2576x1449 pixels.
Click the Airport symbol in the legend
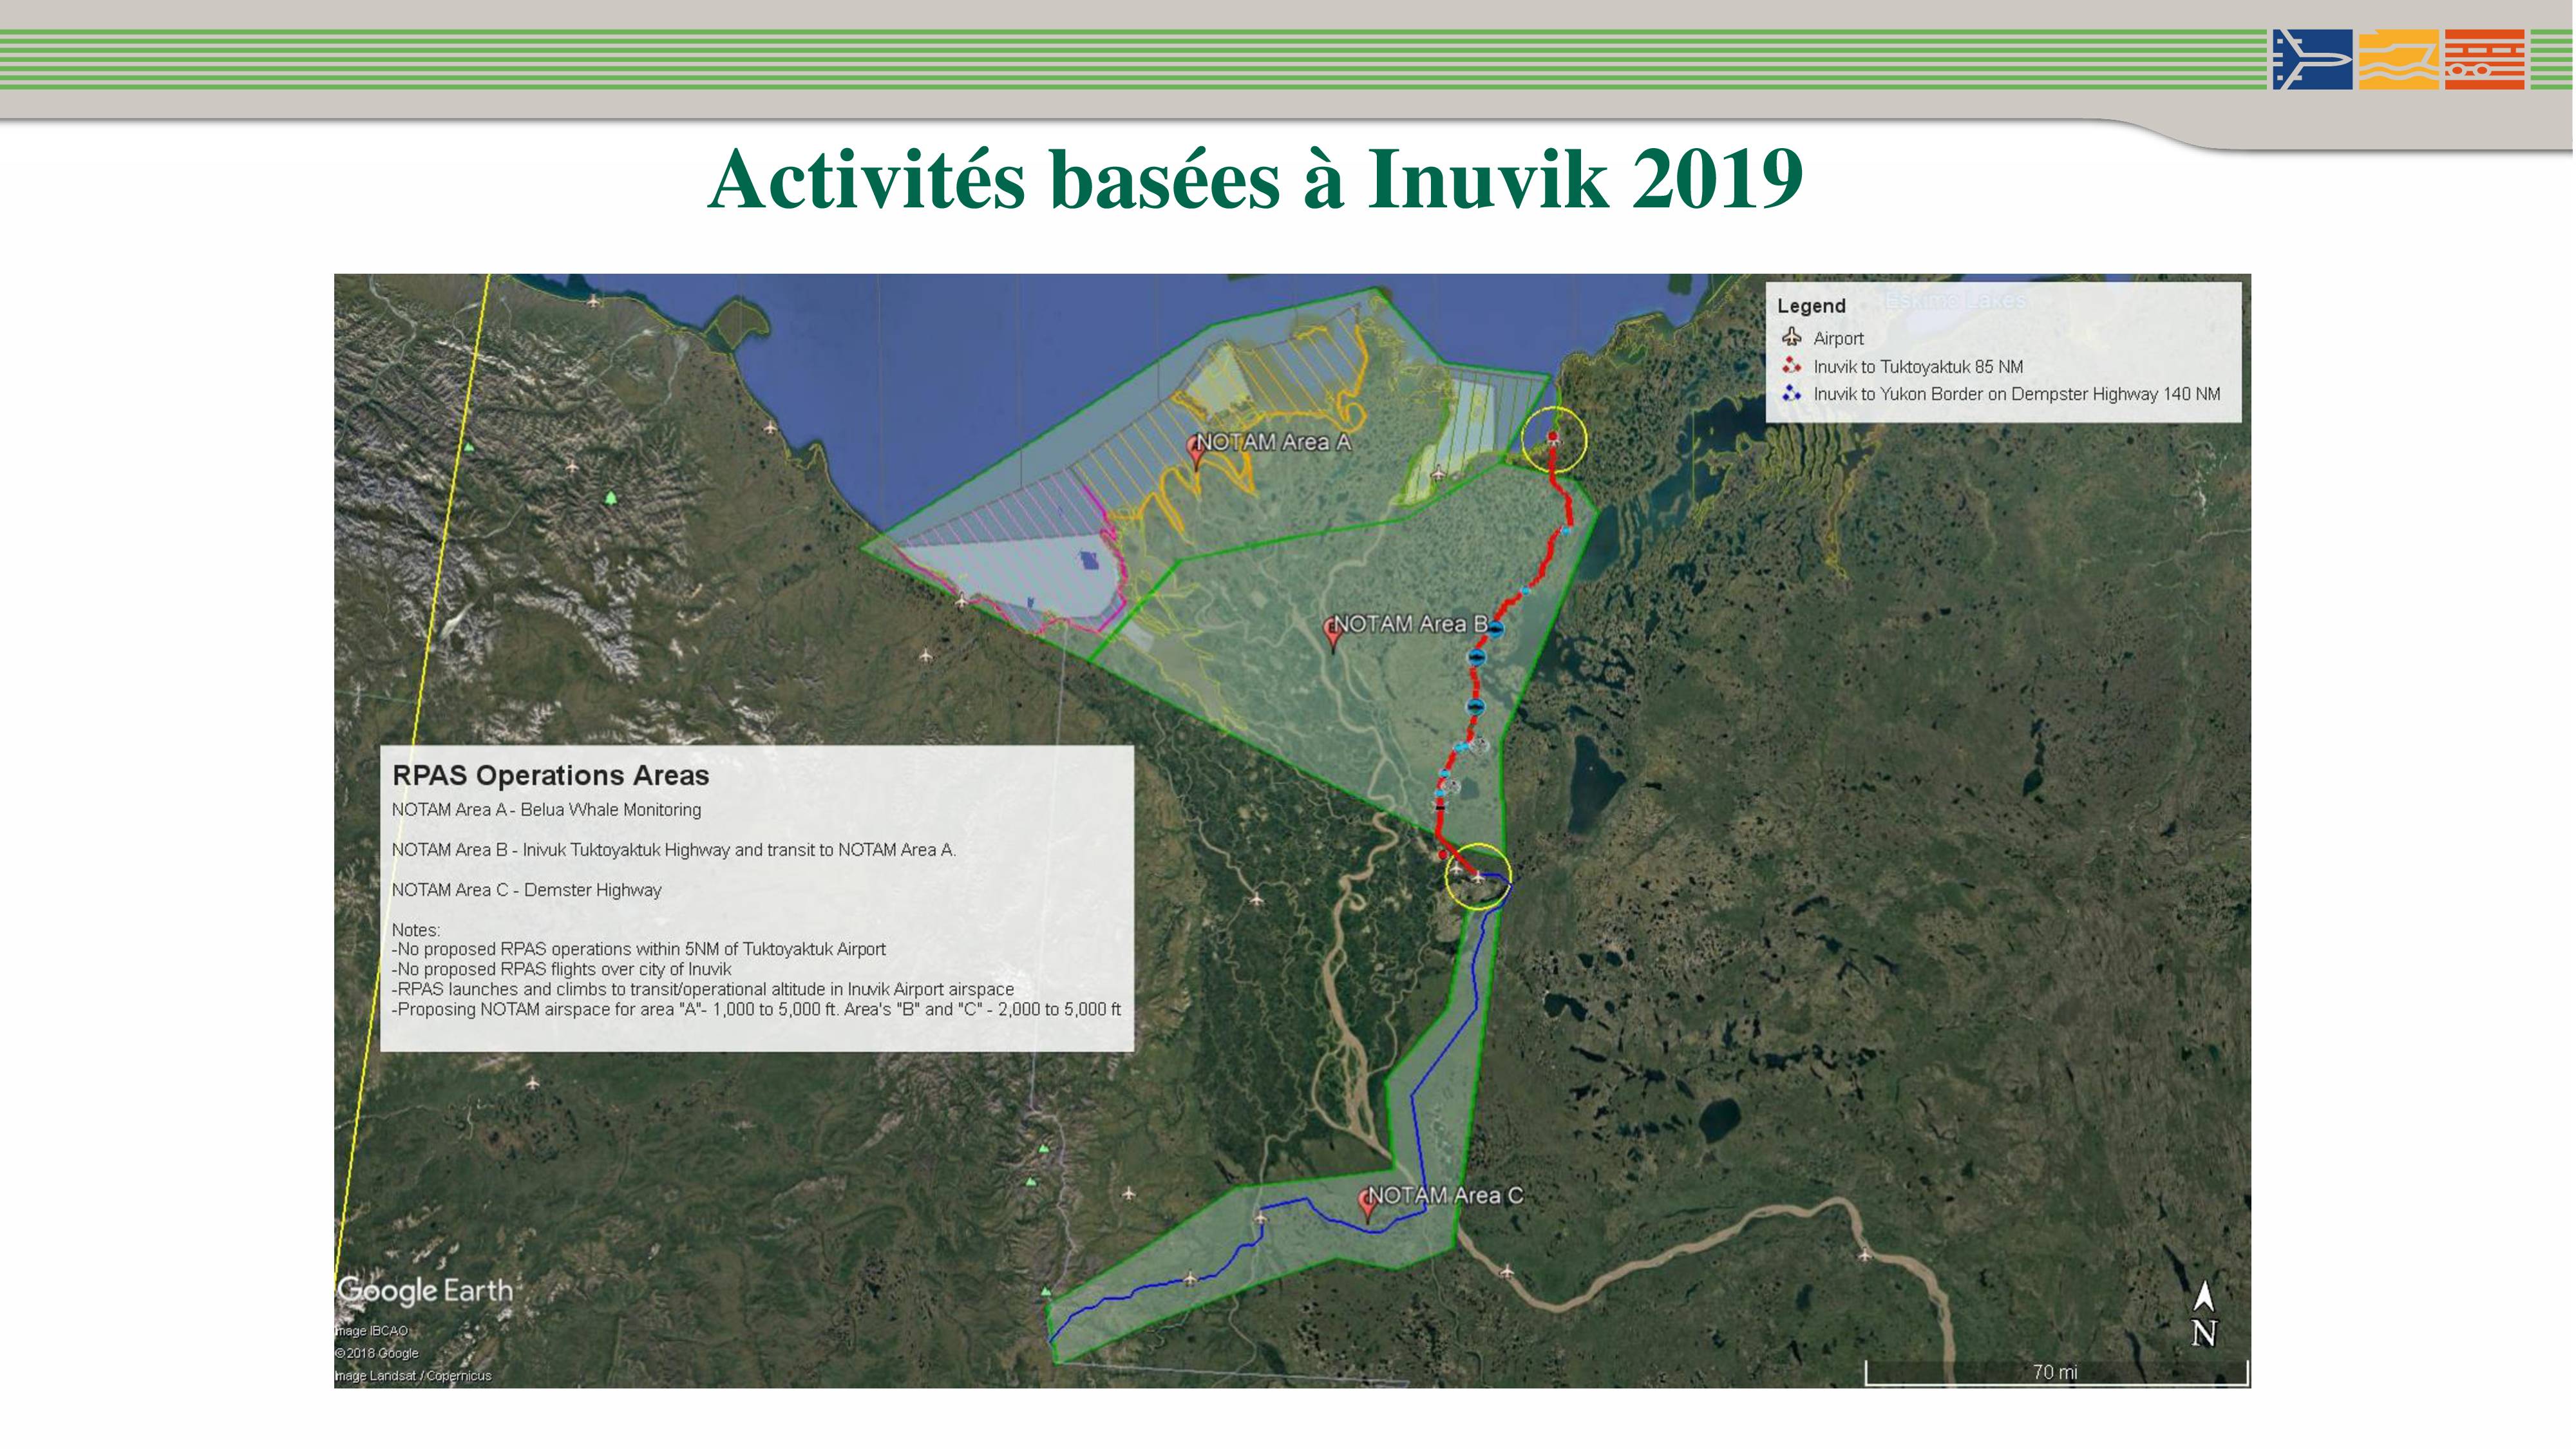[x=1791, y=337]
